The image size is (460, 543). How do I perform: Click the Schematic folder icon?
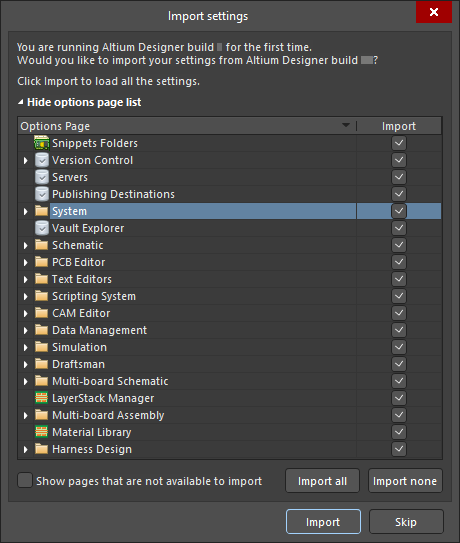(x=42, y=245)
